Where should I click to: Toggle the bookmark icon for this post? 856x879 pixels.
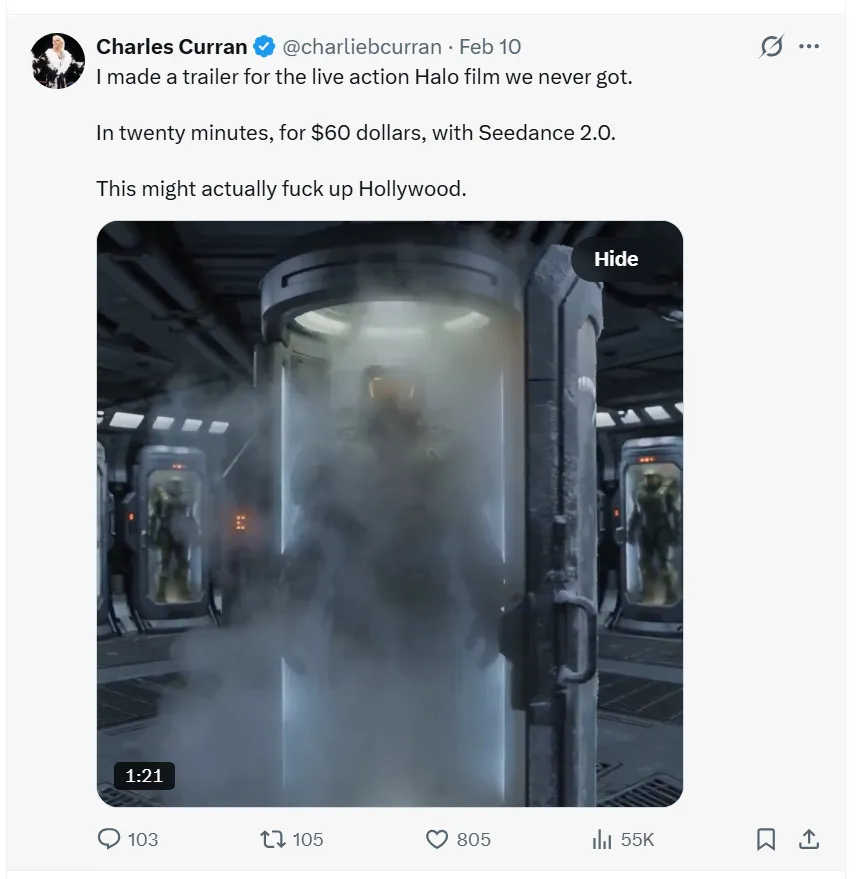[766, 839]
